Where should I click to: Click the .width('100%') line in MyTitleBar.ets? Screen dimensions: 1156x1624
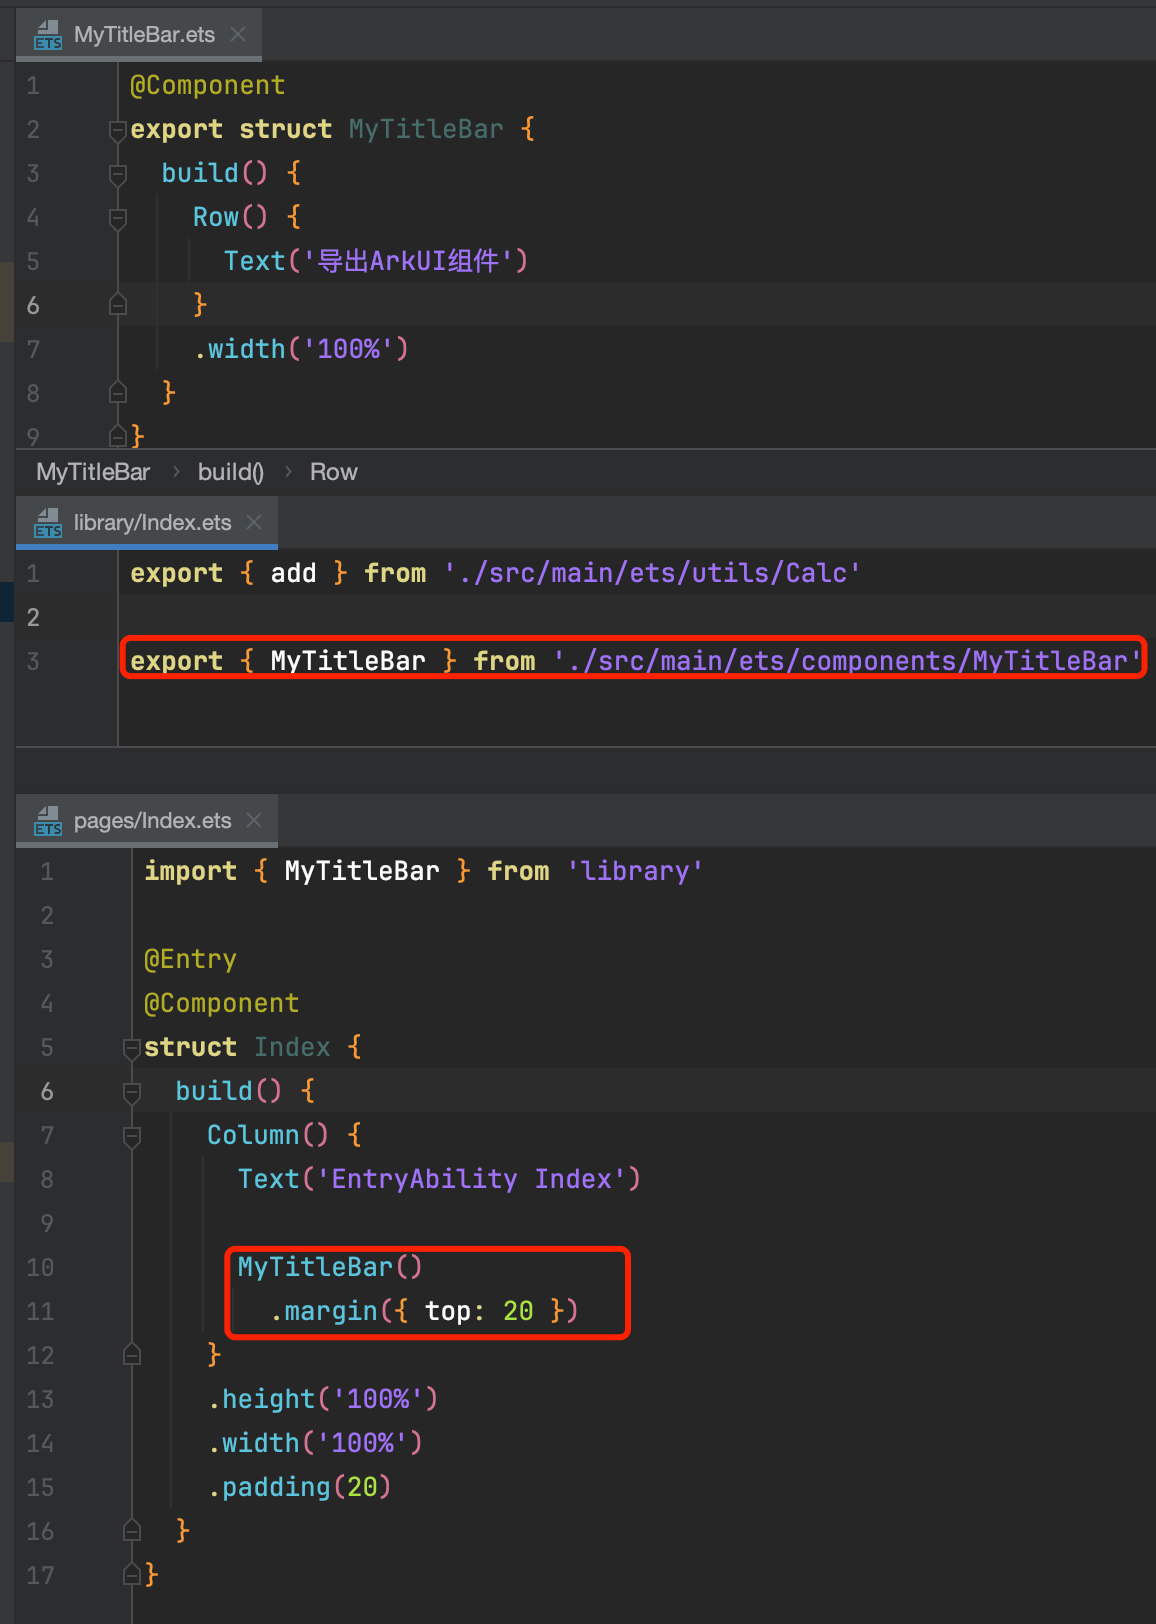(301, 349)
